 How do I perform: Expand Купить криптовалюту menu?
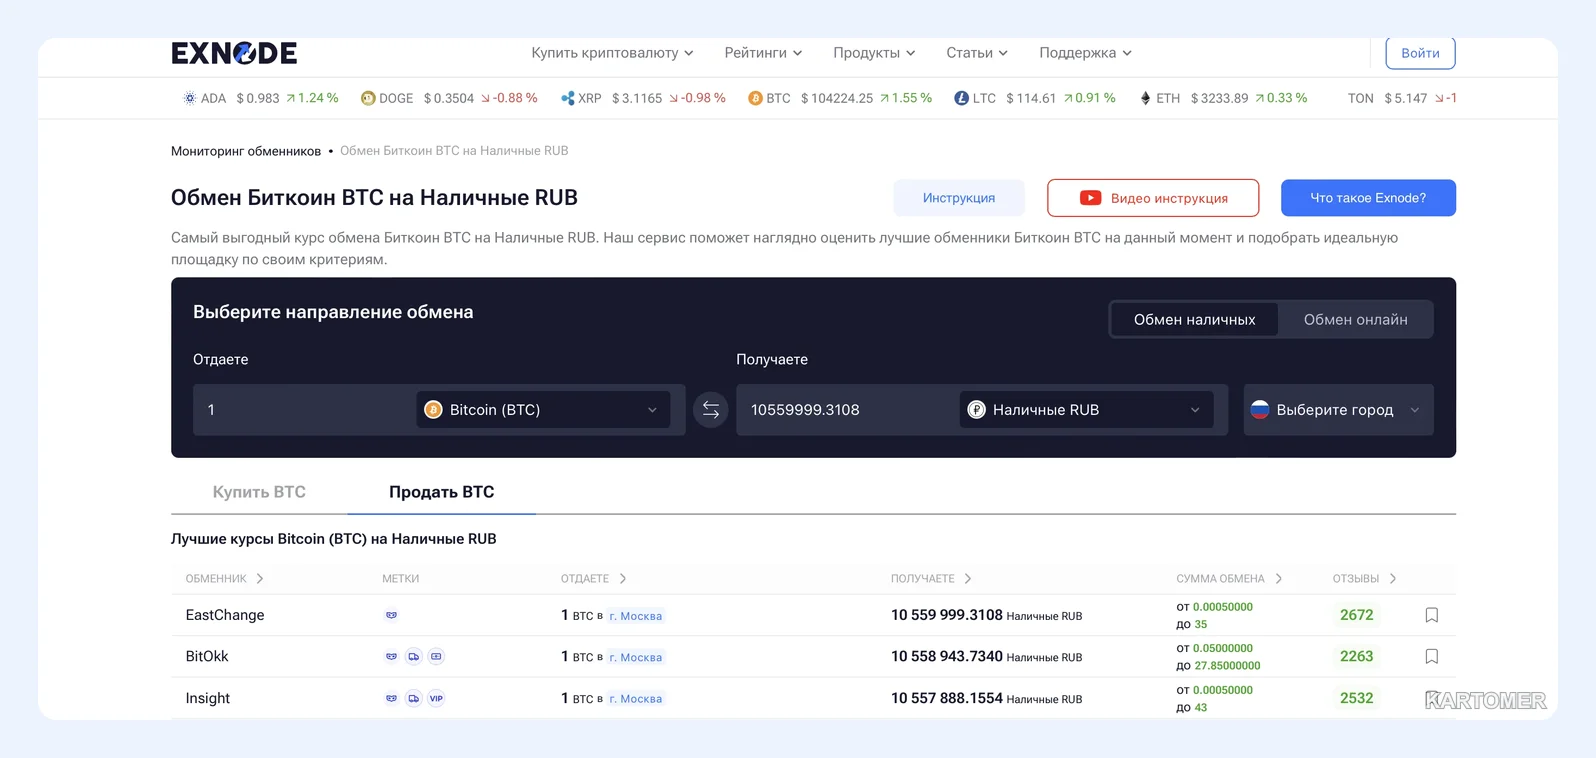612,53
